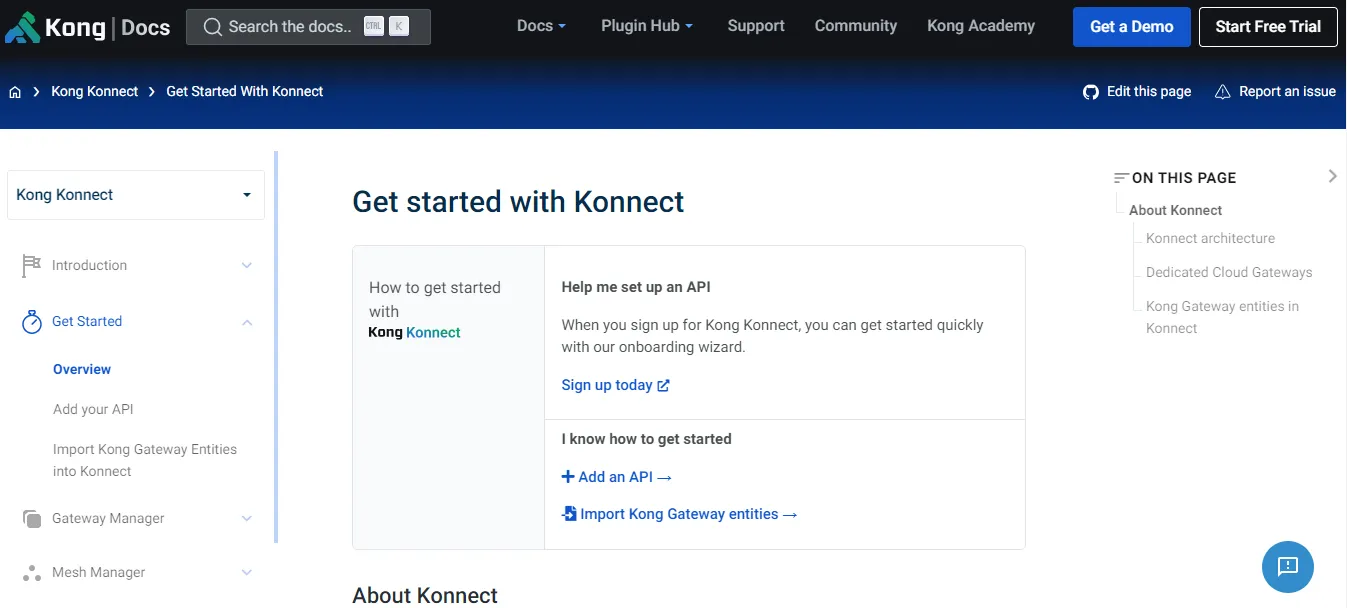
Task: Open the Plugin Hub dropdown menu
Action: pos(647,26)
